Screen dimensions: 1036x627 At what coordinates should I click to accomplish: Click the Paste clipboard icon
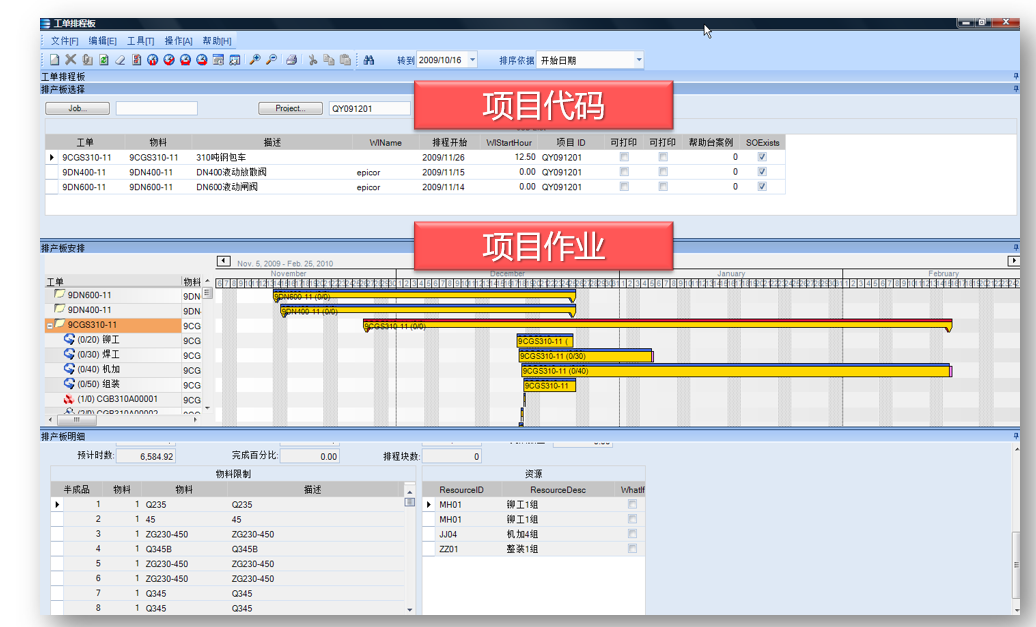(345, 60)
